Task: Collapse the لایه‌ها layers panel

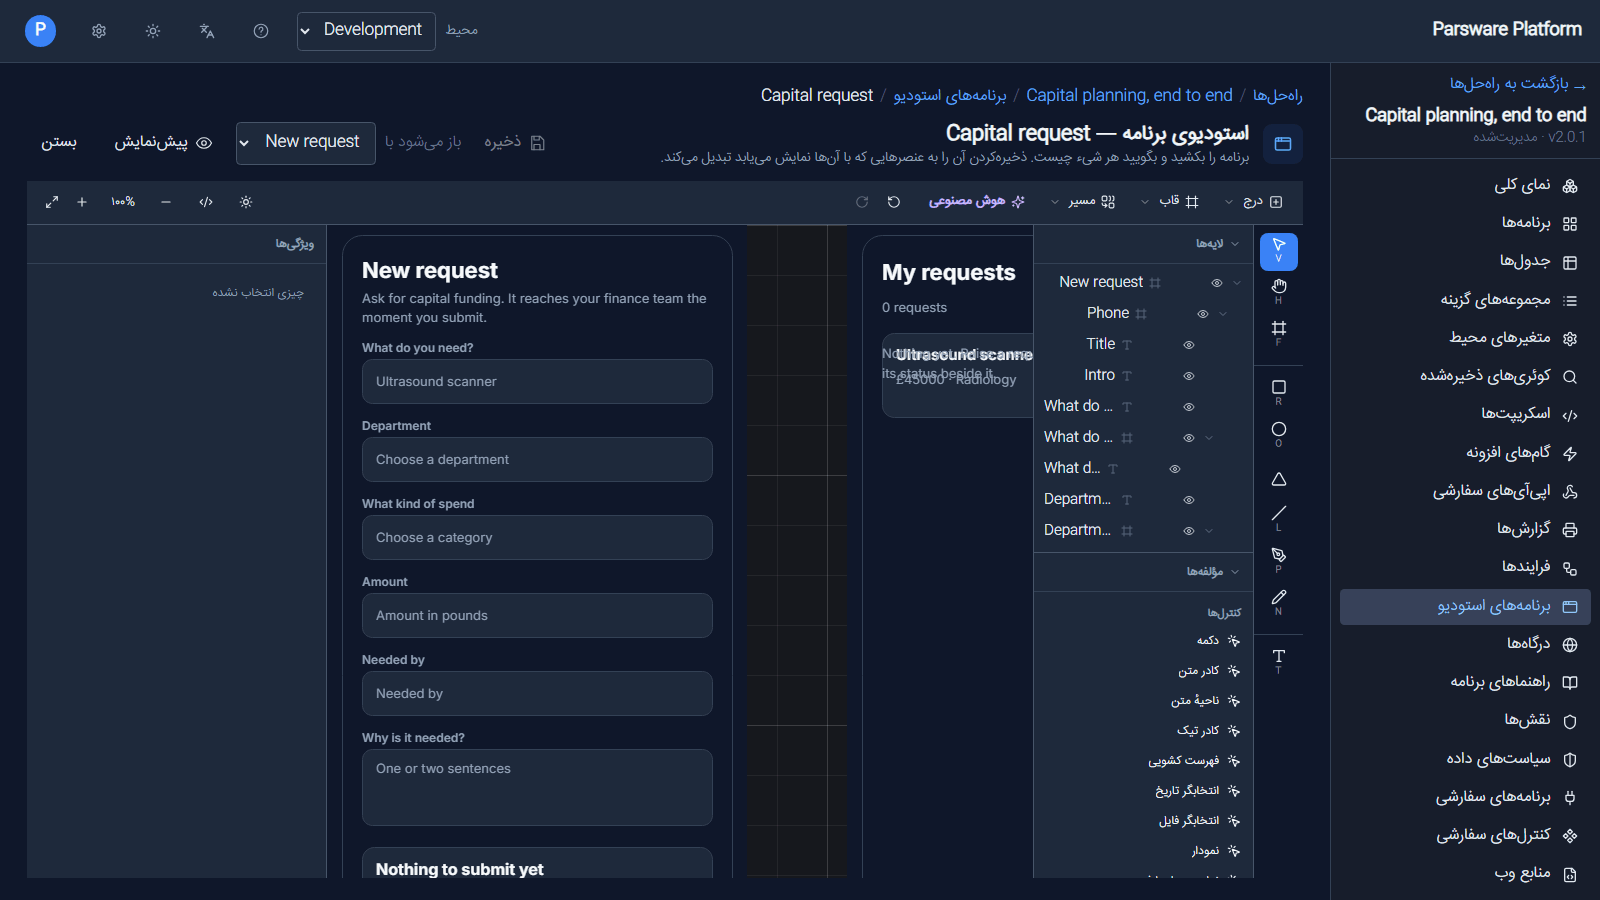Action: point(1235,244)
